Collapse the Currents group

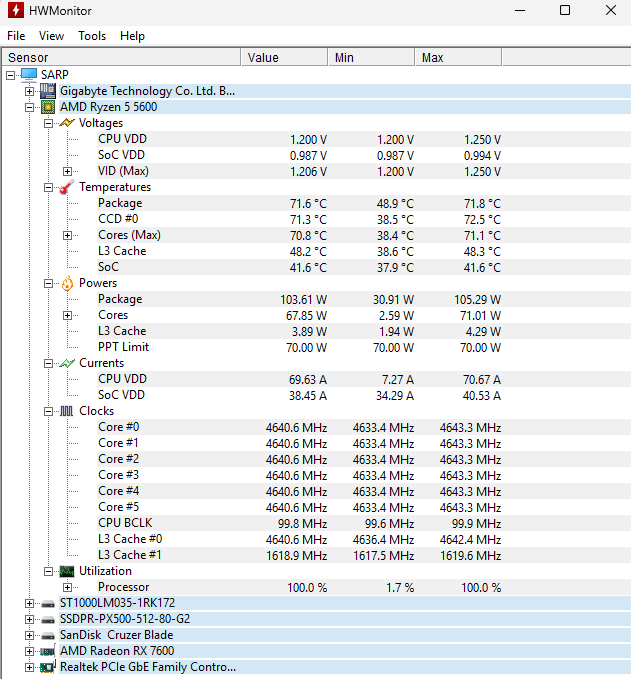pyautogui.click(x=49, y=364)
